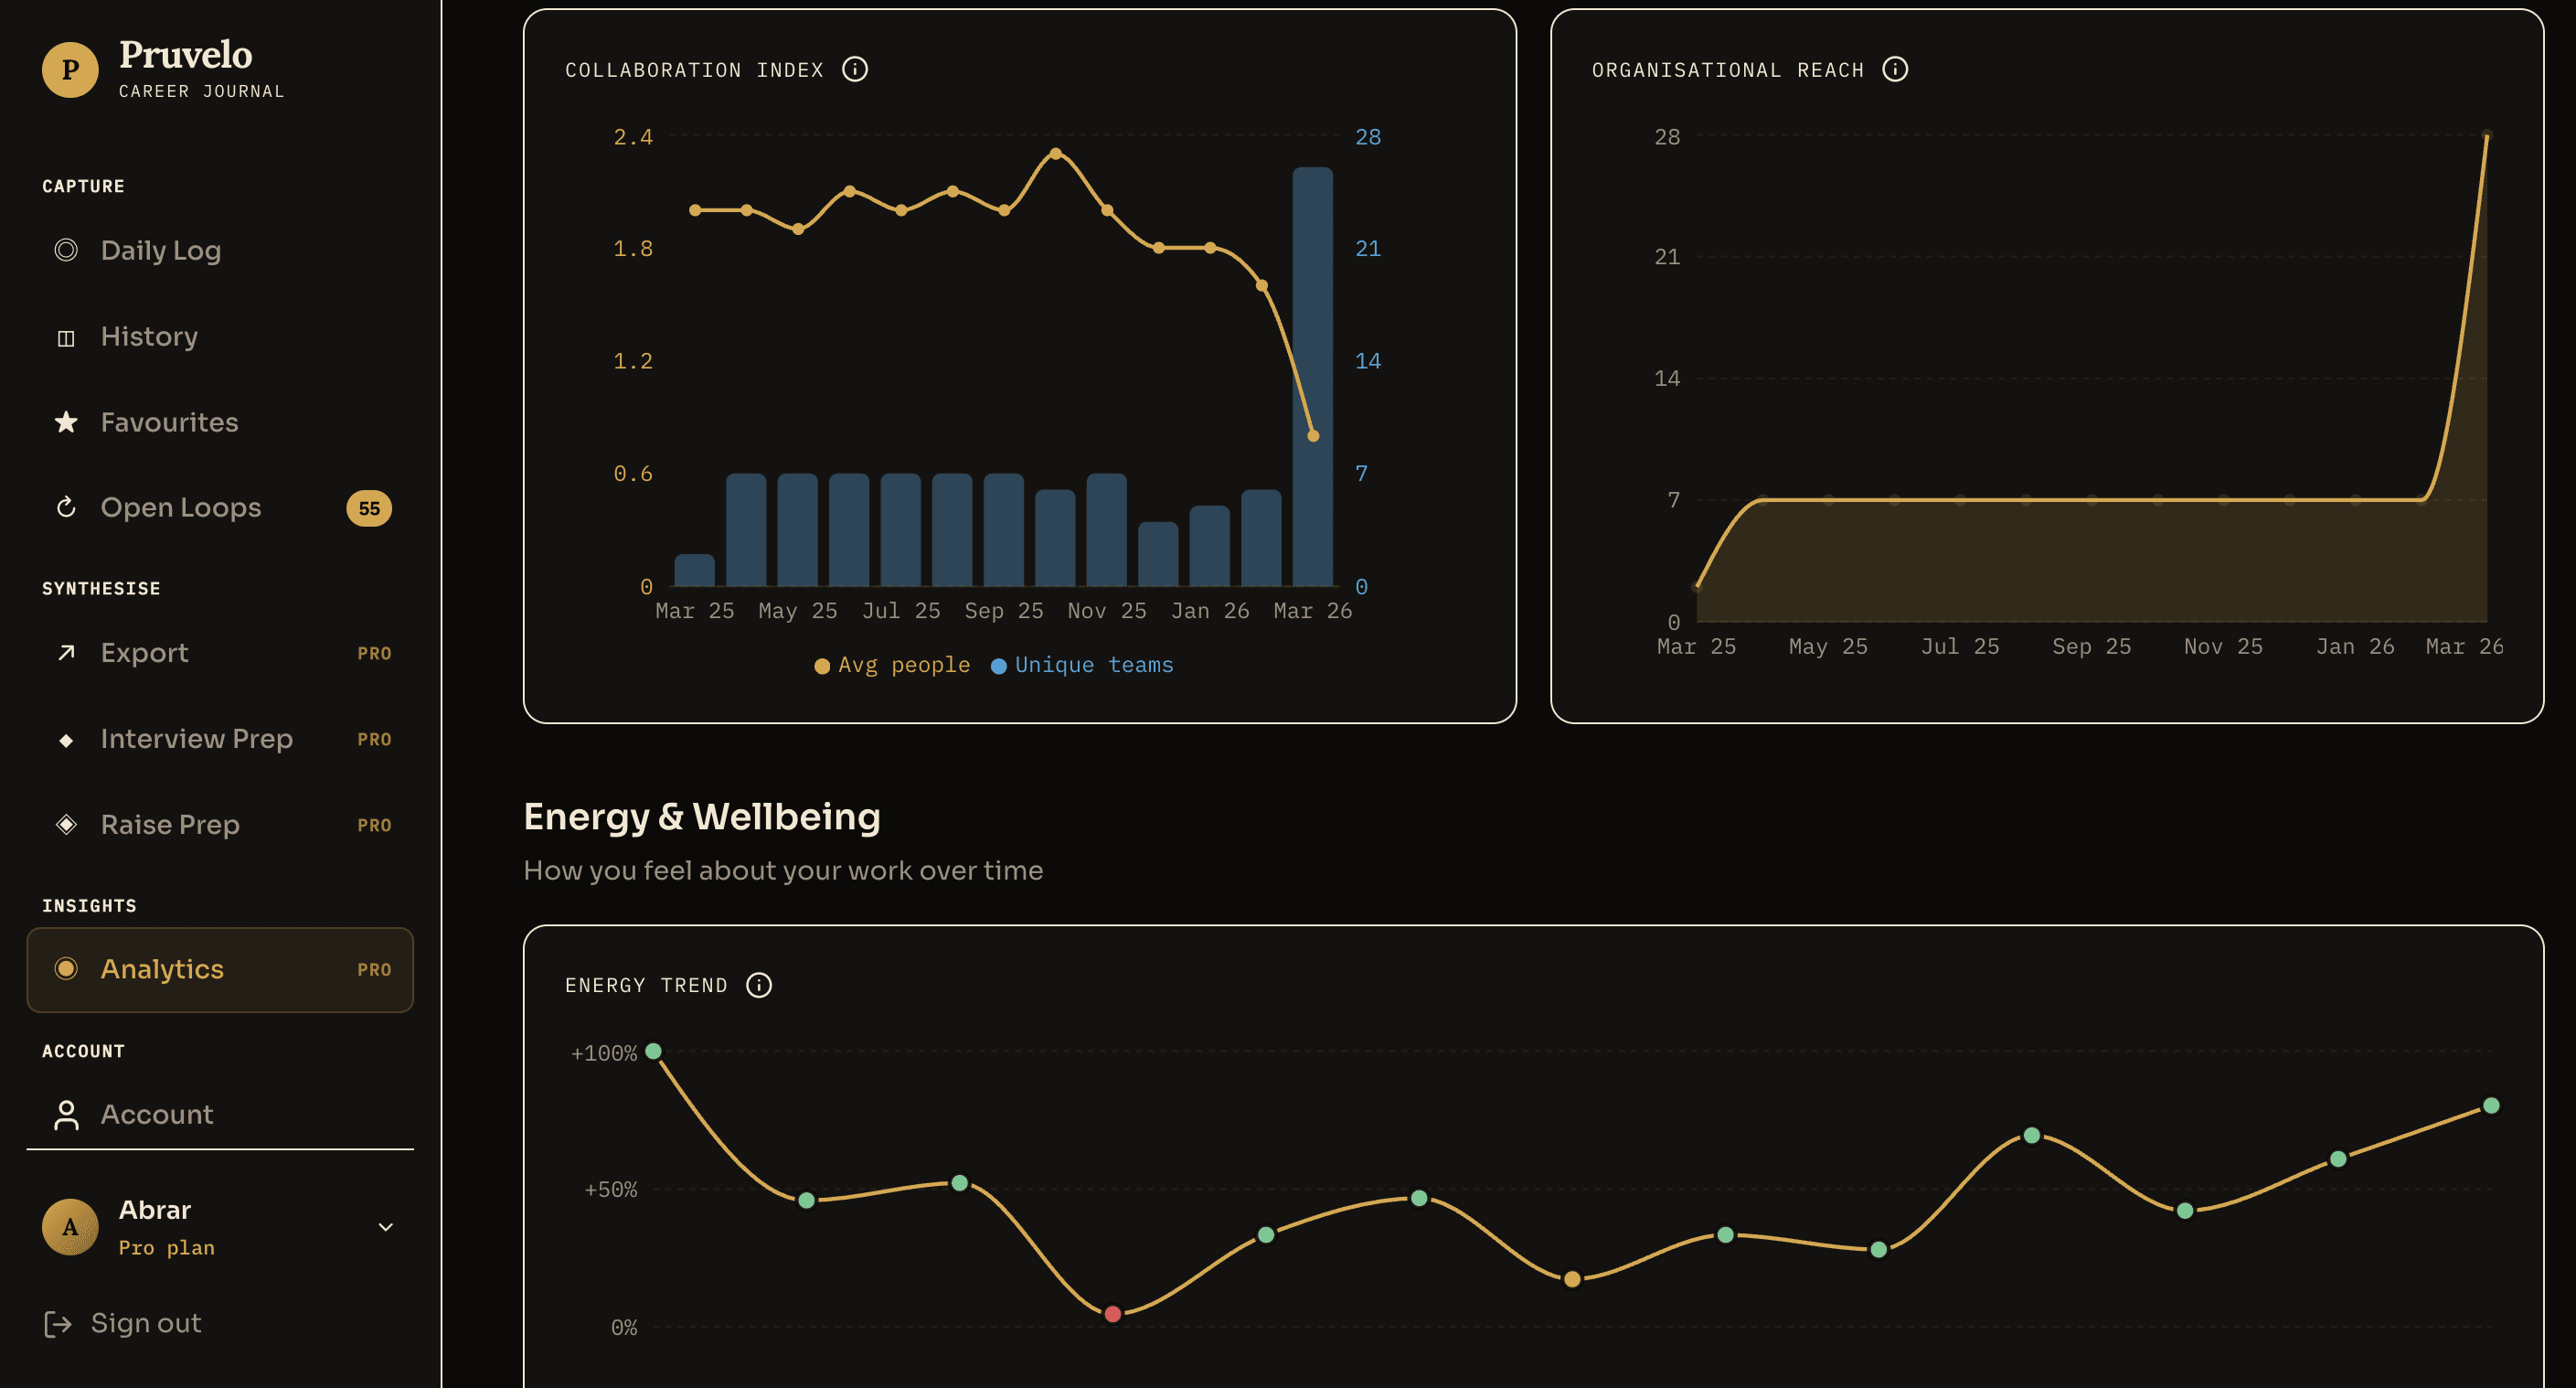Open the Account person icon
The width and height of the screenshot is (2576, 1388).
click(x=65, y=1113)
